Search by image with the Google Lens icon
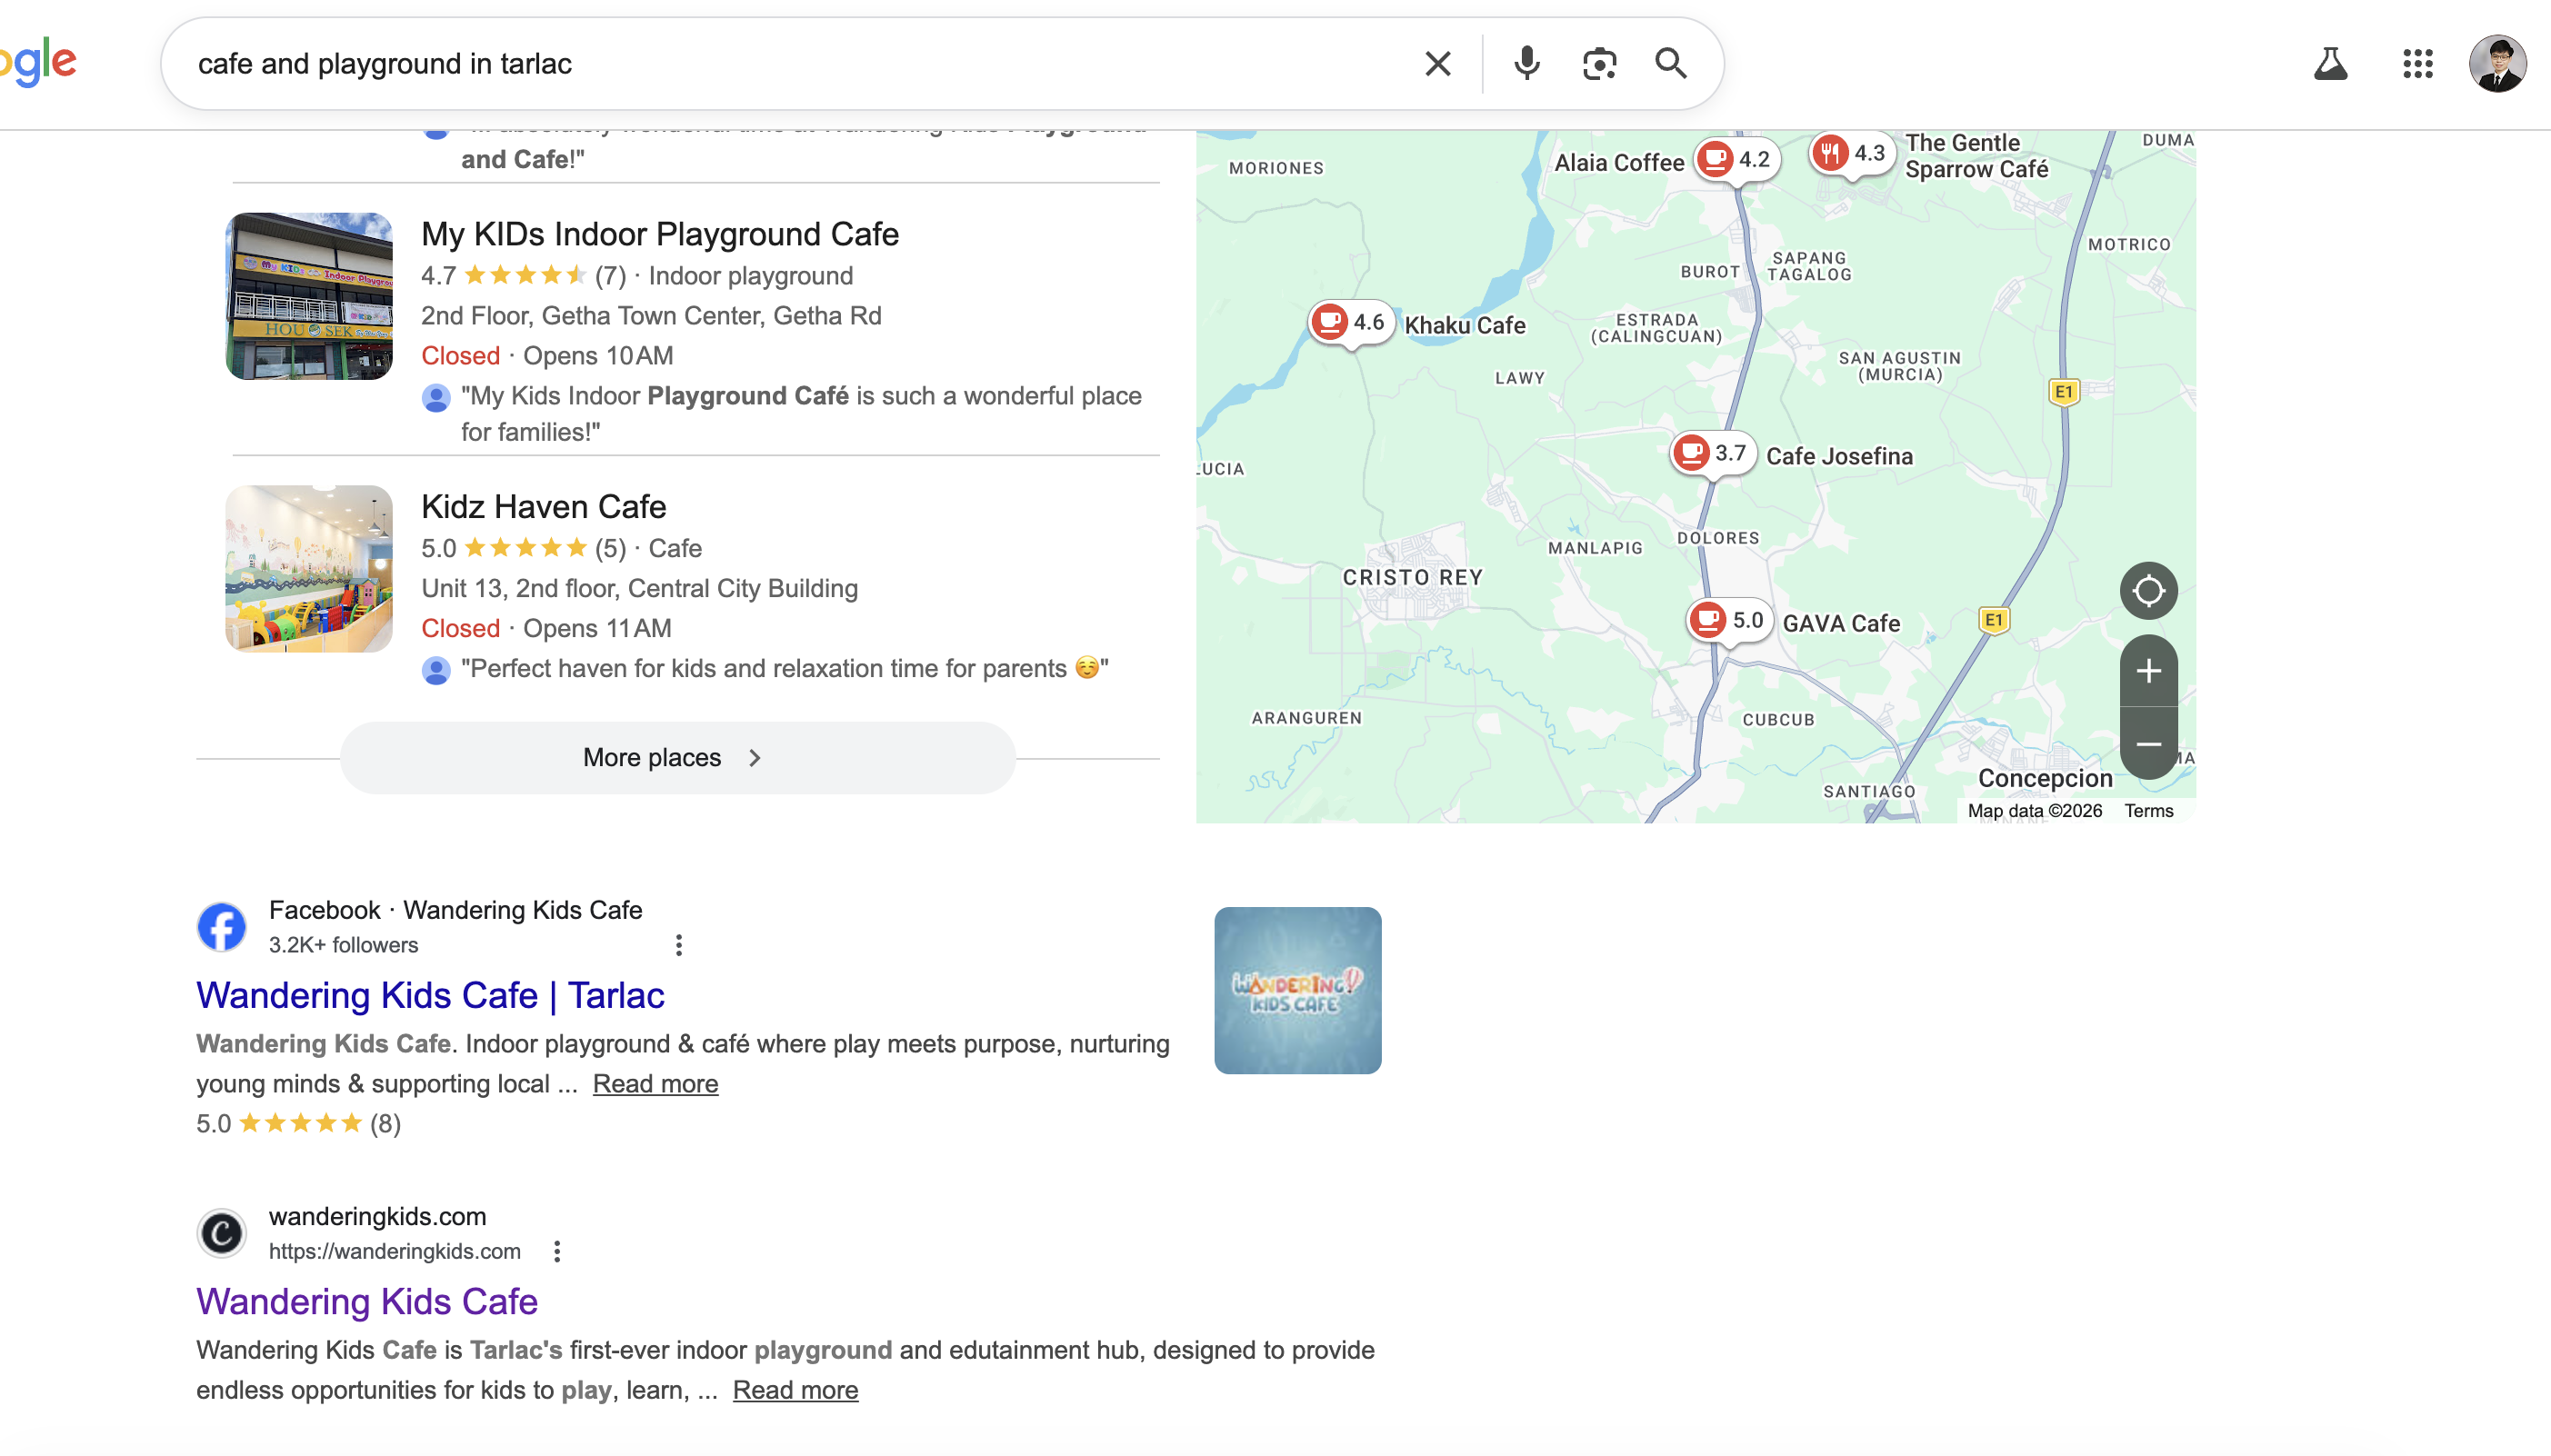This screenshot has height=1456, width=2551. click(x=1598, y=63)
